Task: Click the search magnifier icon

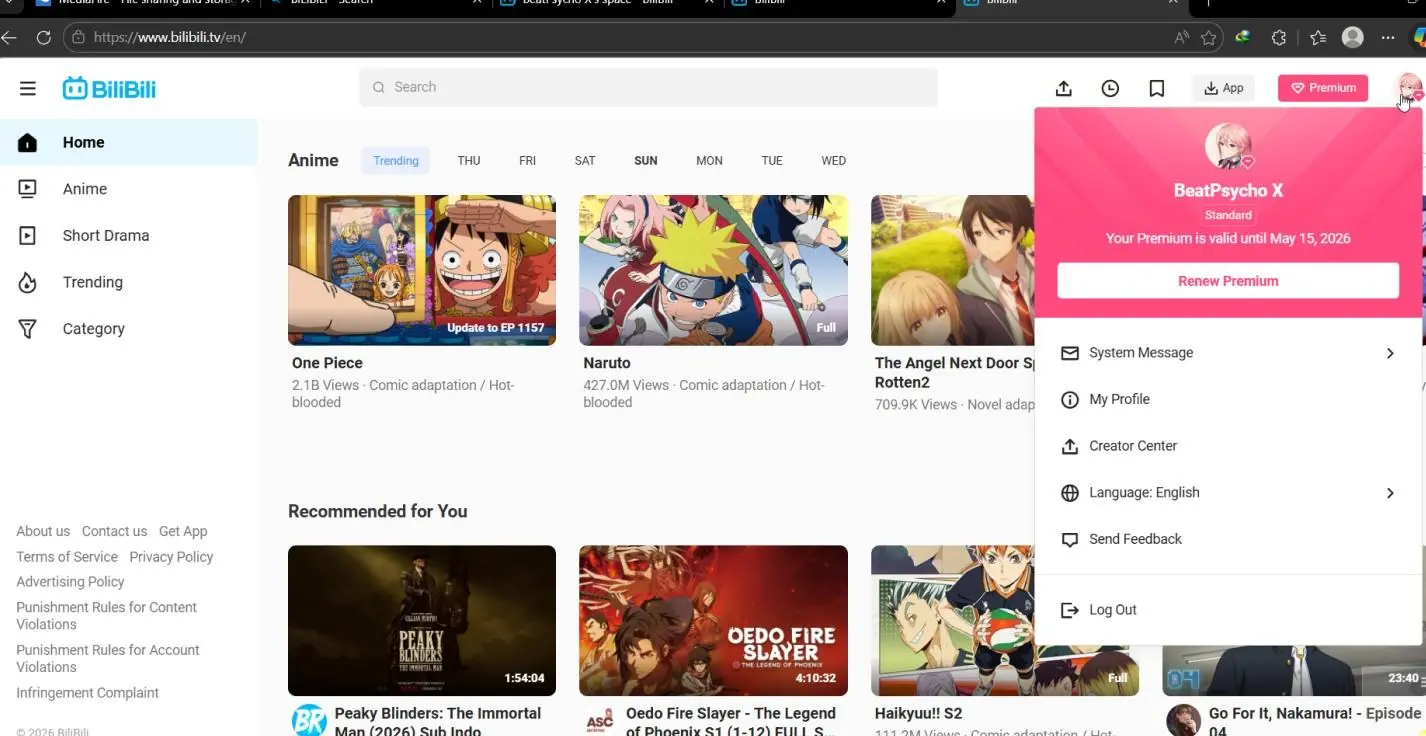Action: tap(379, 87)
